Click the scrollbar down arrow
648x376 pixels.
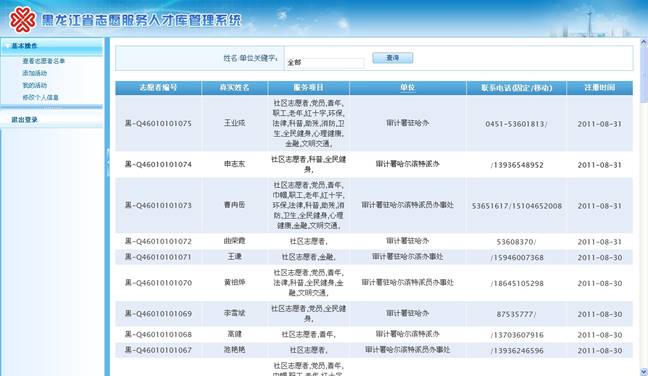click(643, 372)
